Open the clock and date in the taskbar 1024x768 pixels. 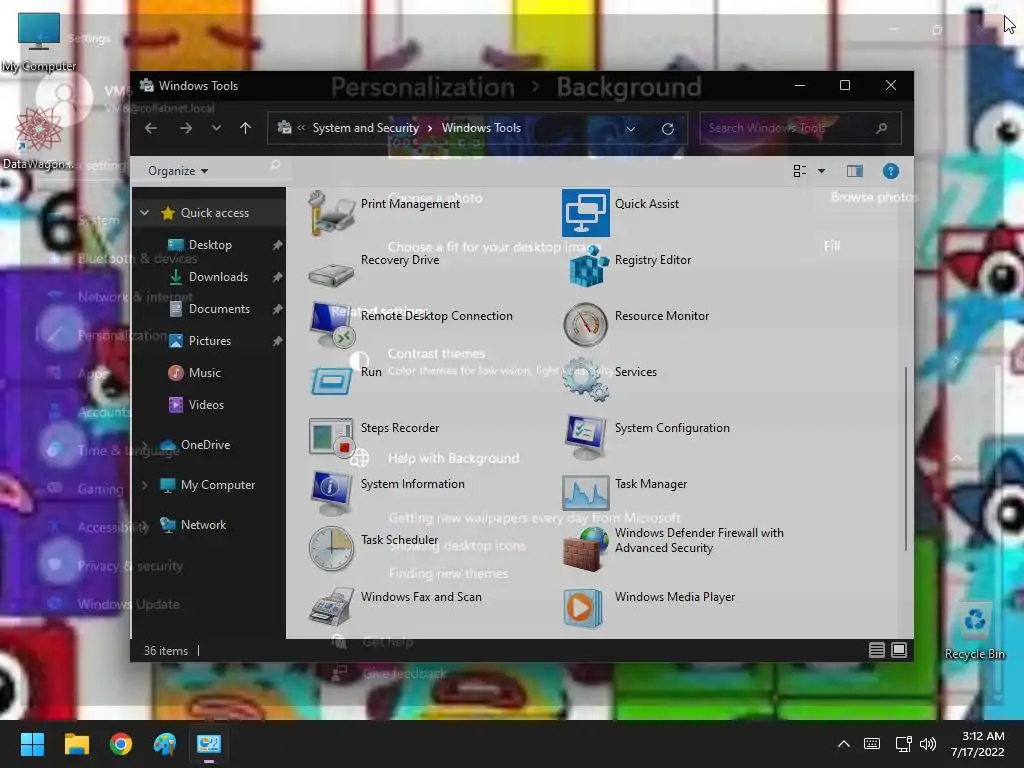(978, 744)
